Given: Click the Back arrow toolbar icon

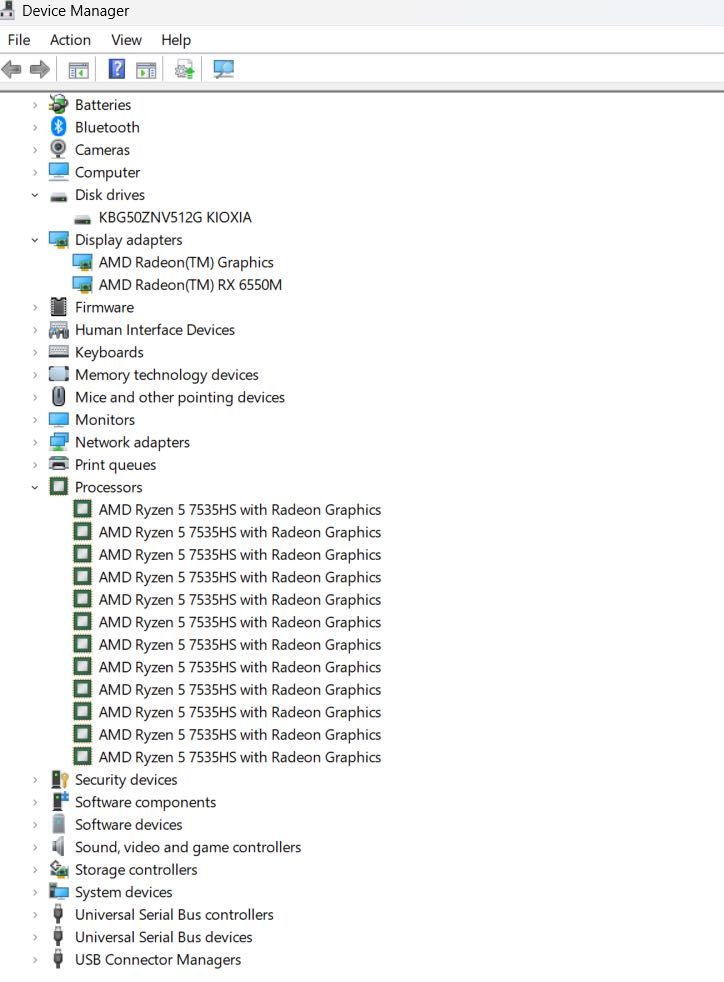Looking at the screenshot, I should pyautogui.click(x=11, y=69).
